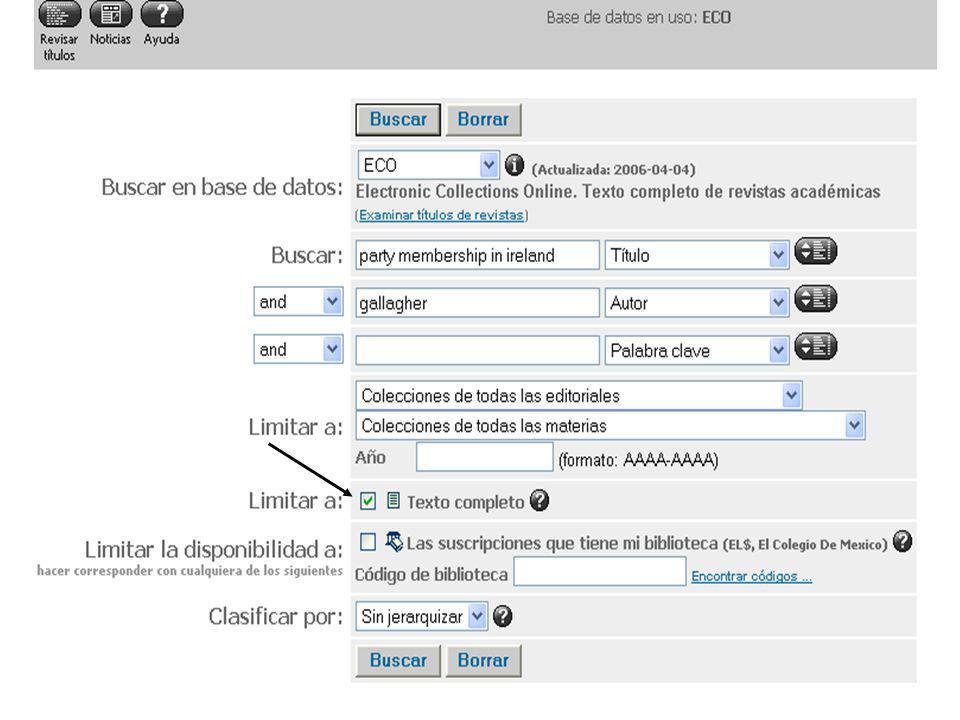
Task: Open the Autor search field type dropdown
Action: (x=697, y=303)
